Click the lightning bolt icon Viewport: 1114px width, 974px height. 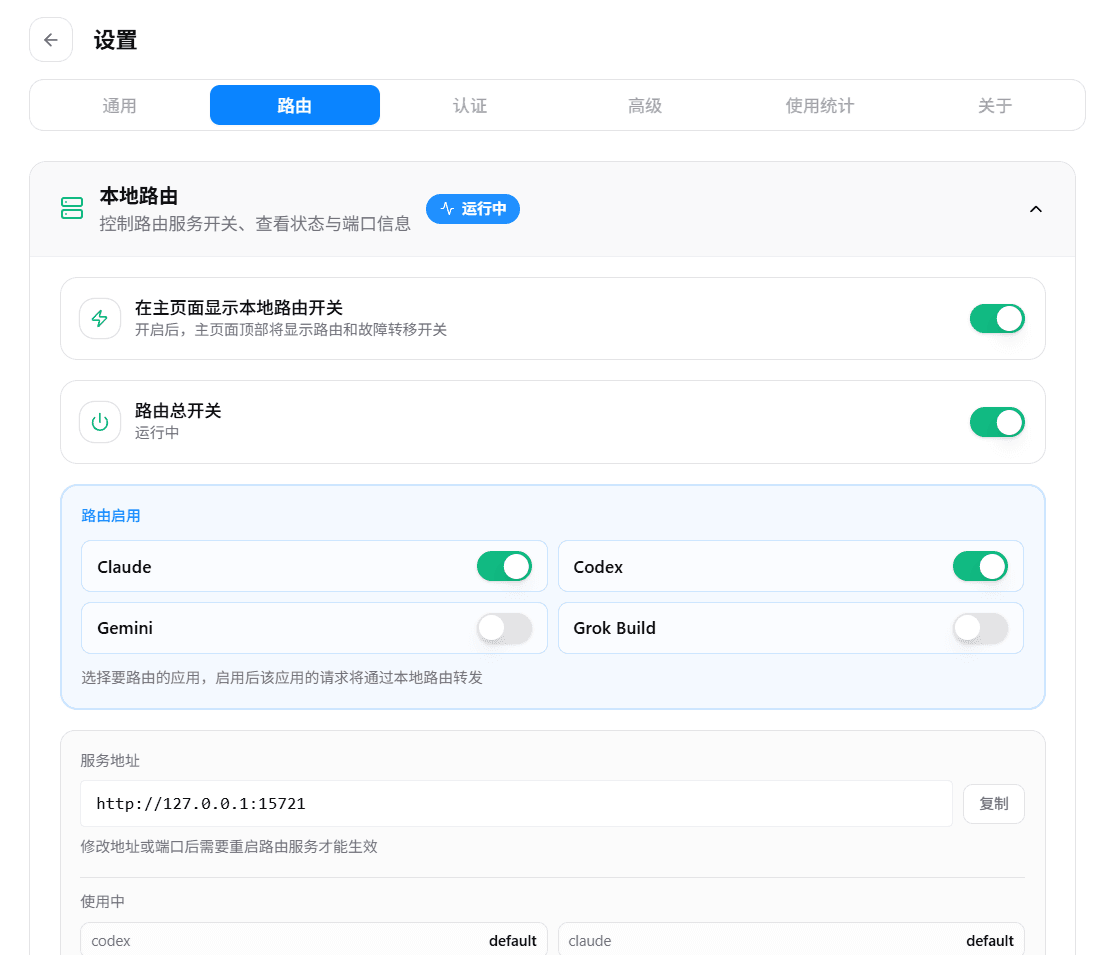[x=100, y=318]
